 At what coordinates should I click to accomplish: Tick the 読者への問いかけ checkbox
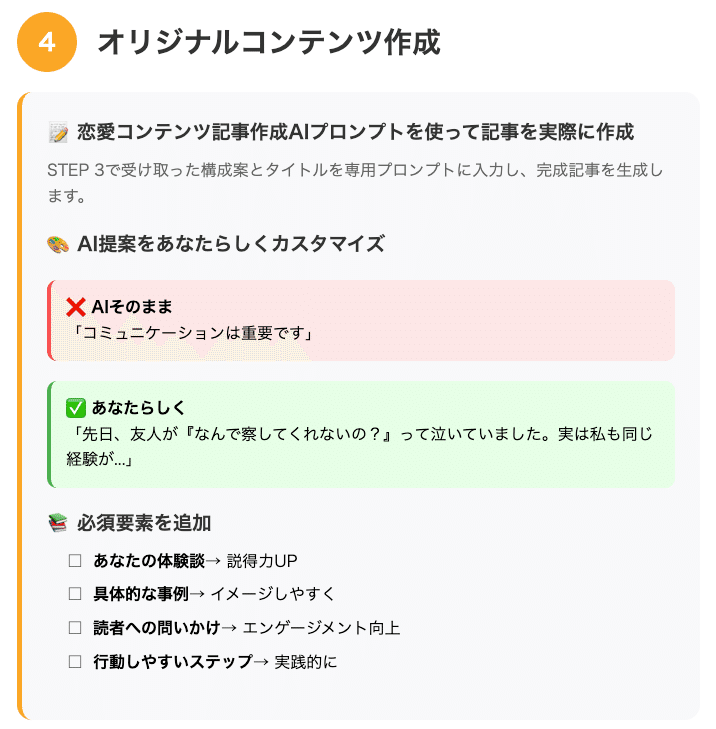pos(75,628)
